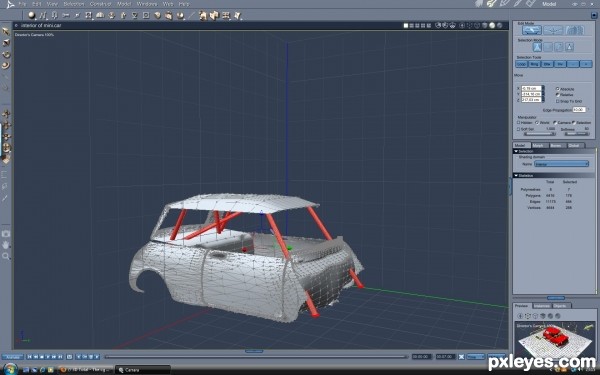This screenshot has height=375, width=600.
Task: Click the Windows Start orb
Action: (10, 369)
